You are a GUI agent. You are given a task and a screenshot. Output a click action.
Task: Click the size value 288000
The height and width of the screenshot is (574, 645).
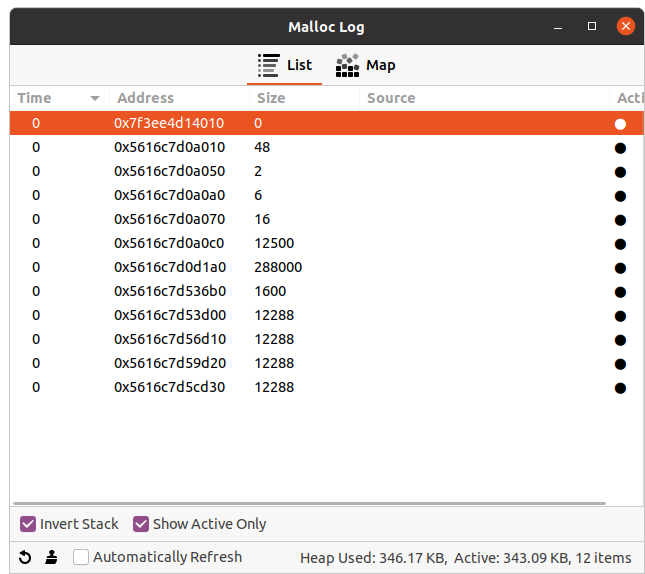[278, 267]
